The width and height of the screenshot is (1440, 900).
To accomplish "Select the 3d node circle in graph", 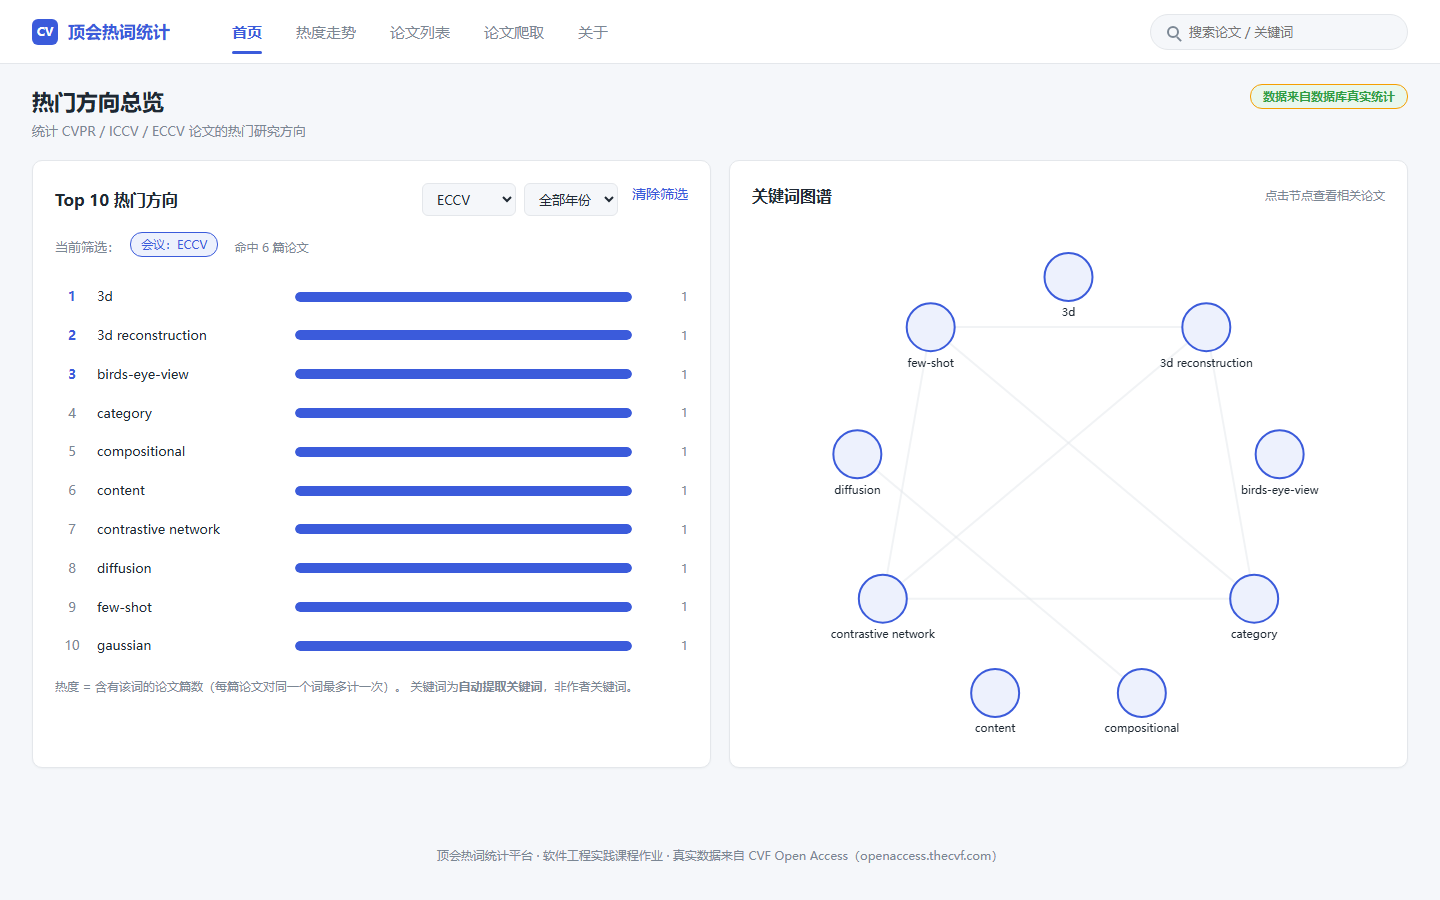I will 1068,277.
